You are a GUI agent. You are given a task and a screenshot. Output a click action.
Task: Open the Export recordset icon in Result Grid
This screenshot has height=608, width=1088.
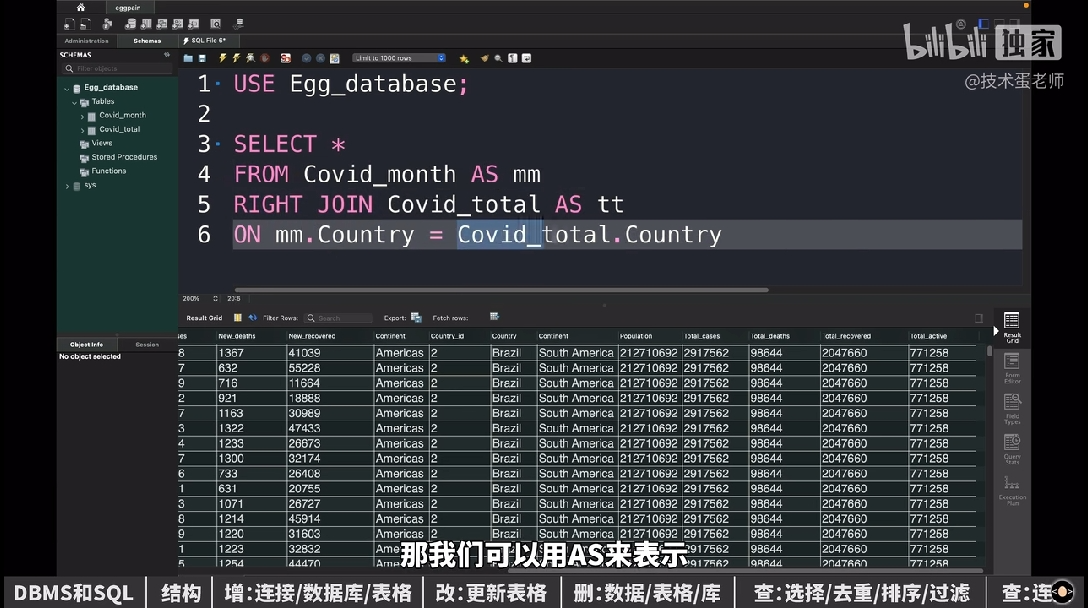(414, 316)
